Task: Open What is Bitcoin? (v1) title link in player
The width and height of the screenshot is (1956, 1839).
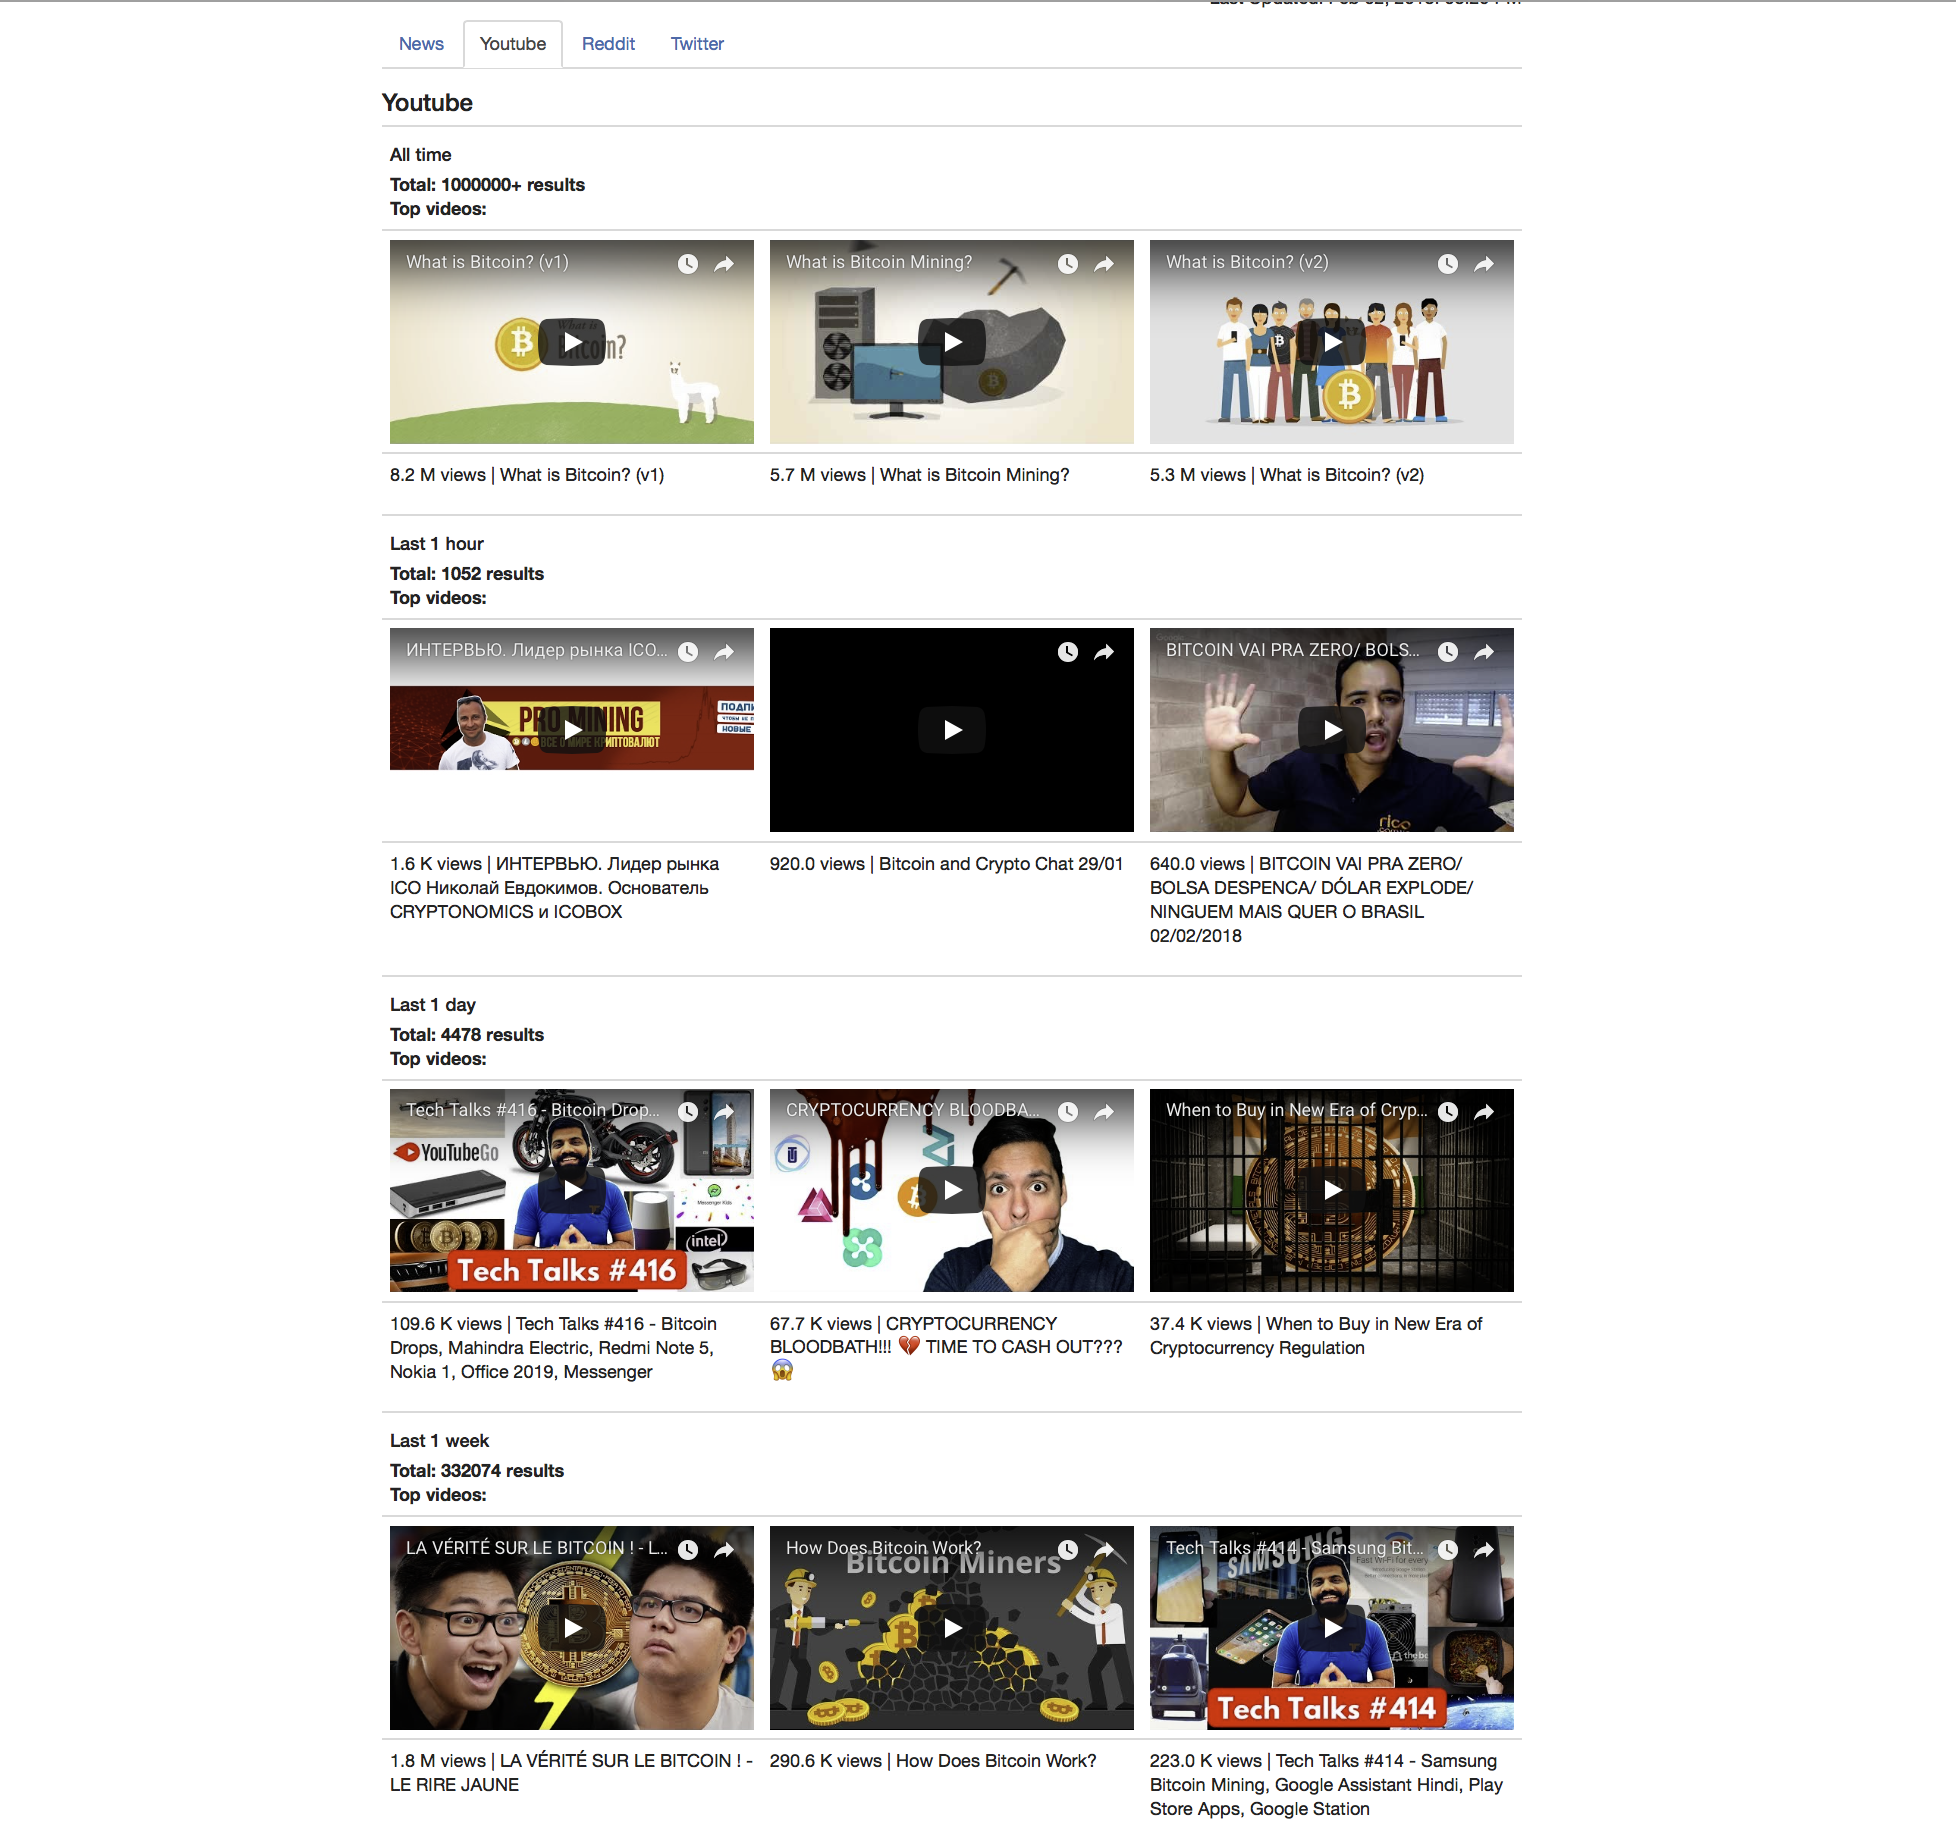Action: (x=487, y=262)
